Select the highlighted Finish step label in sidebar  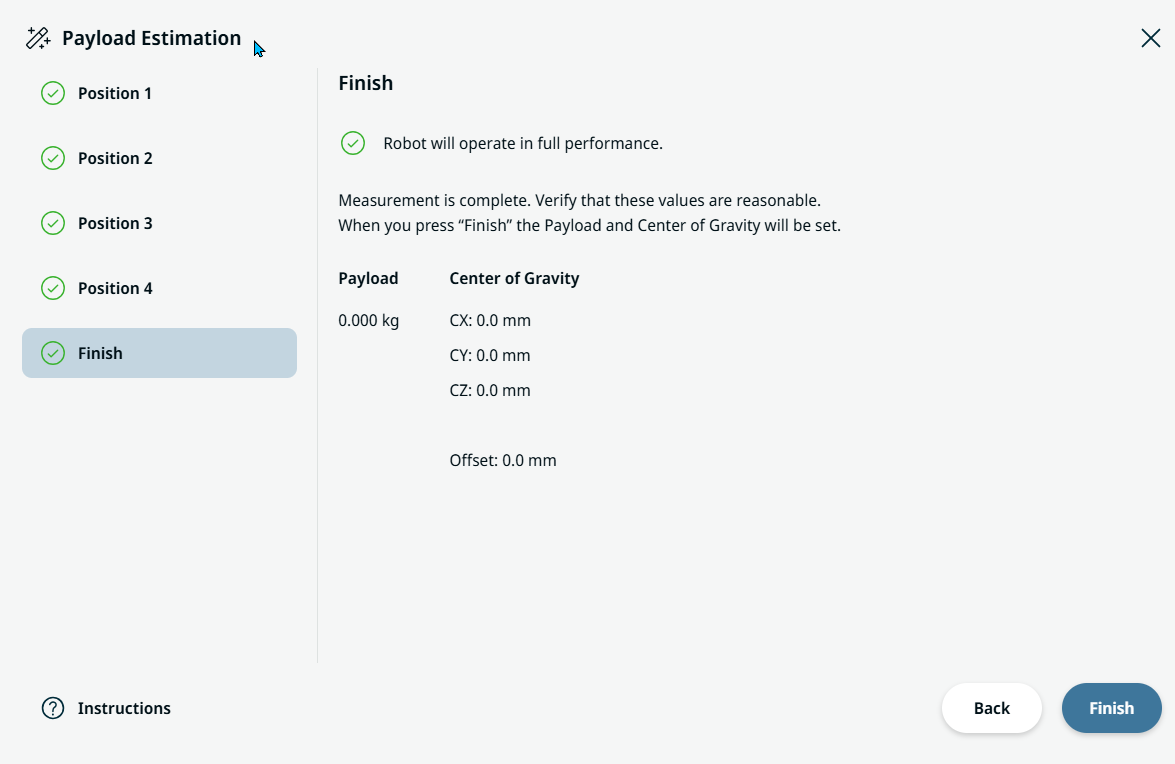pos(100,353)
